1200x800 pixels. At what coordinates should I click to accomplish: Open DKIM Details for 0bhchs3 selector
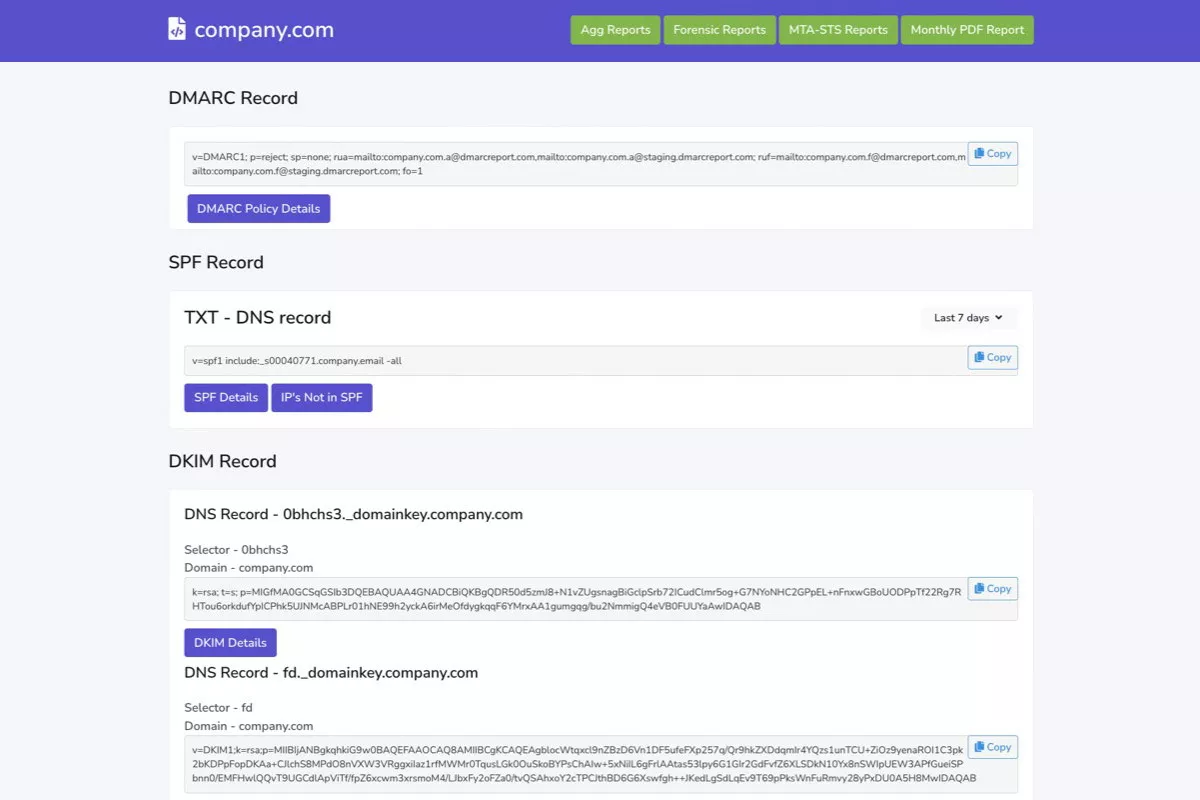(230, 643)
